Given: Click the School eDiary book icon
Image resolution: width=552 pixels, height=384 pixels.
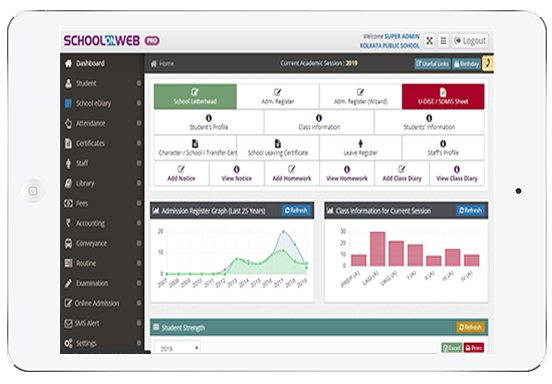Looking at the screenshot, I should pos(68,103).
